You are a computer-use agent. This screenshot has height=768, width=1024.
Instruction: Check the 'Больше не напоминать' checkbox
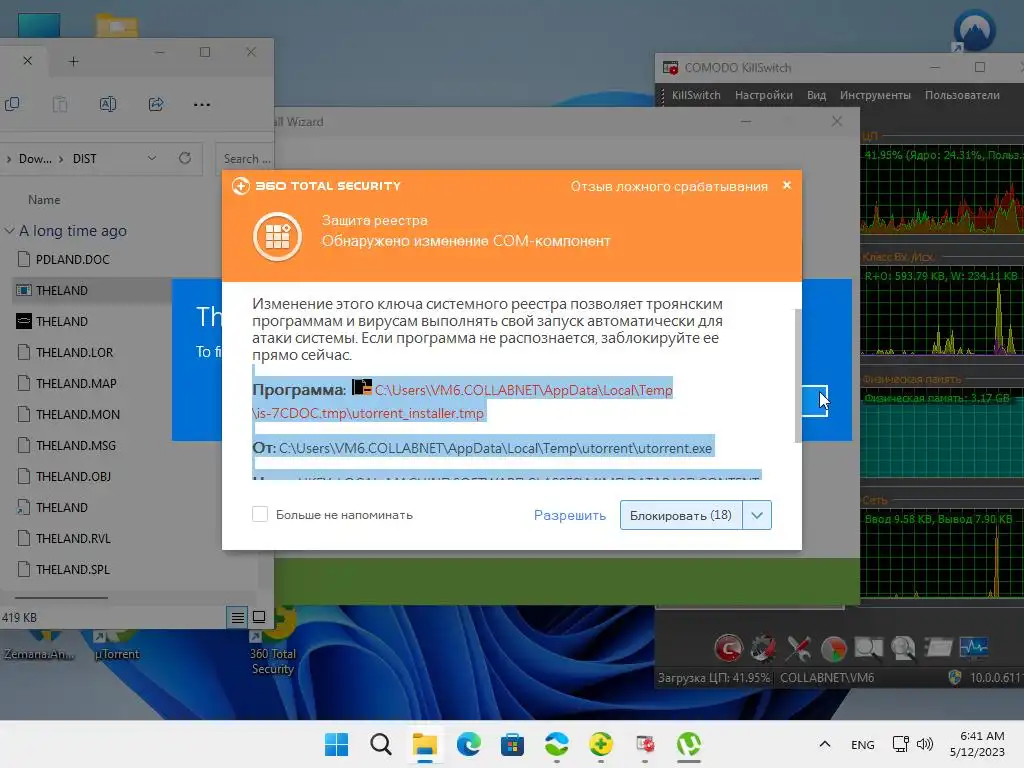tap(260, 514)
